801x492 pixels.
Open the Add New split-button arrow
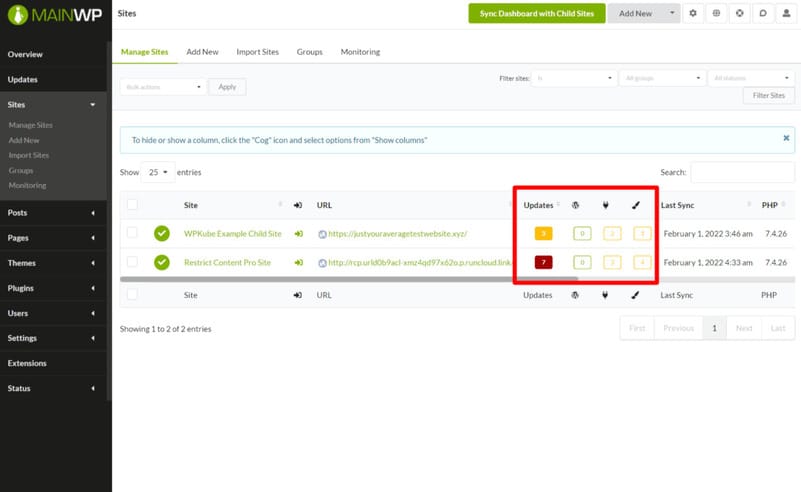[672, 13]
